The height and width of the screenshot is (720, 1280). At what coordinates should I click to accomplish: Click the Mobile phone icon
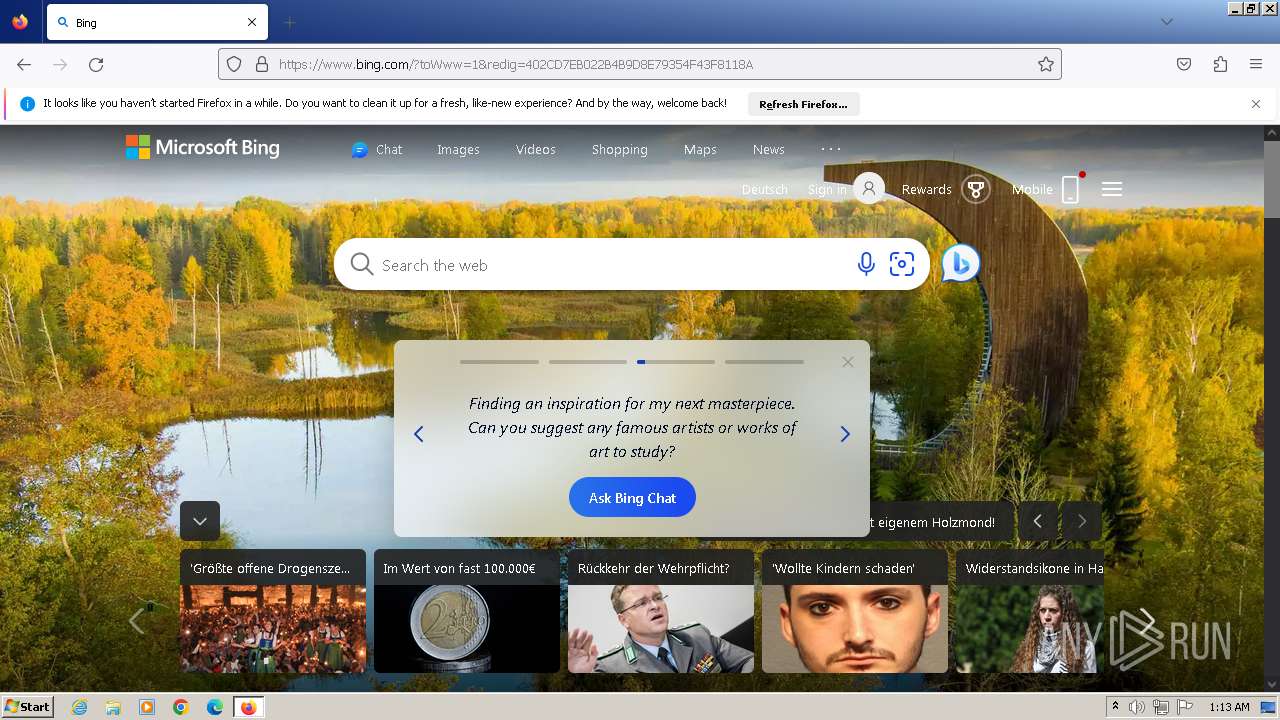[1070, 189]
